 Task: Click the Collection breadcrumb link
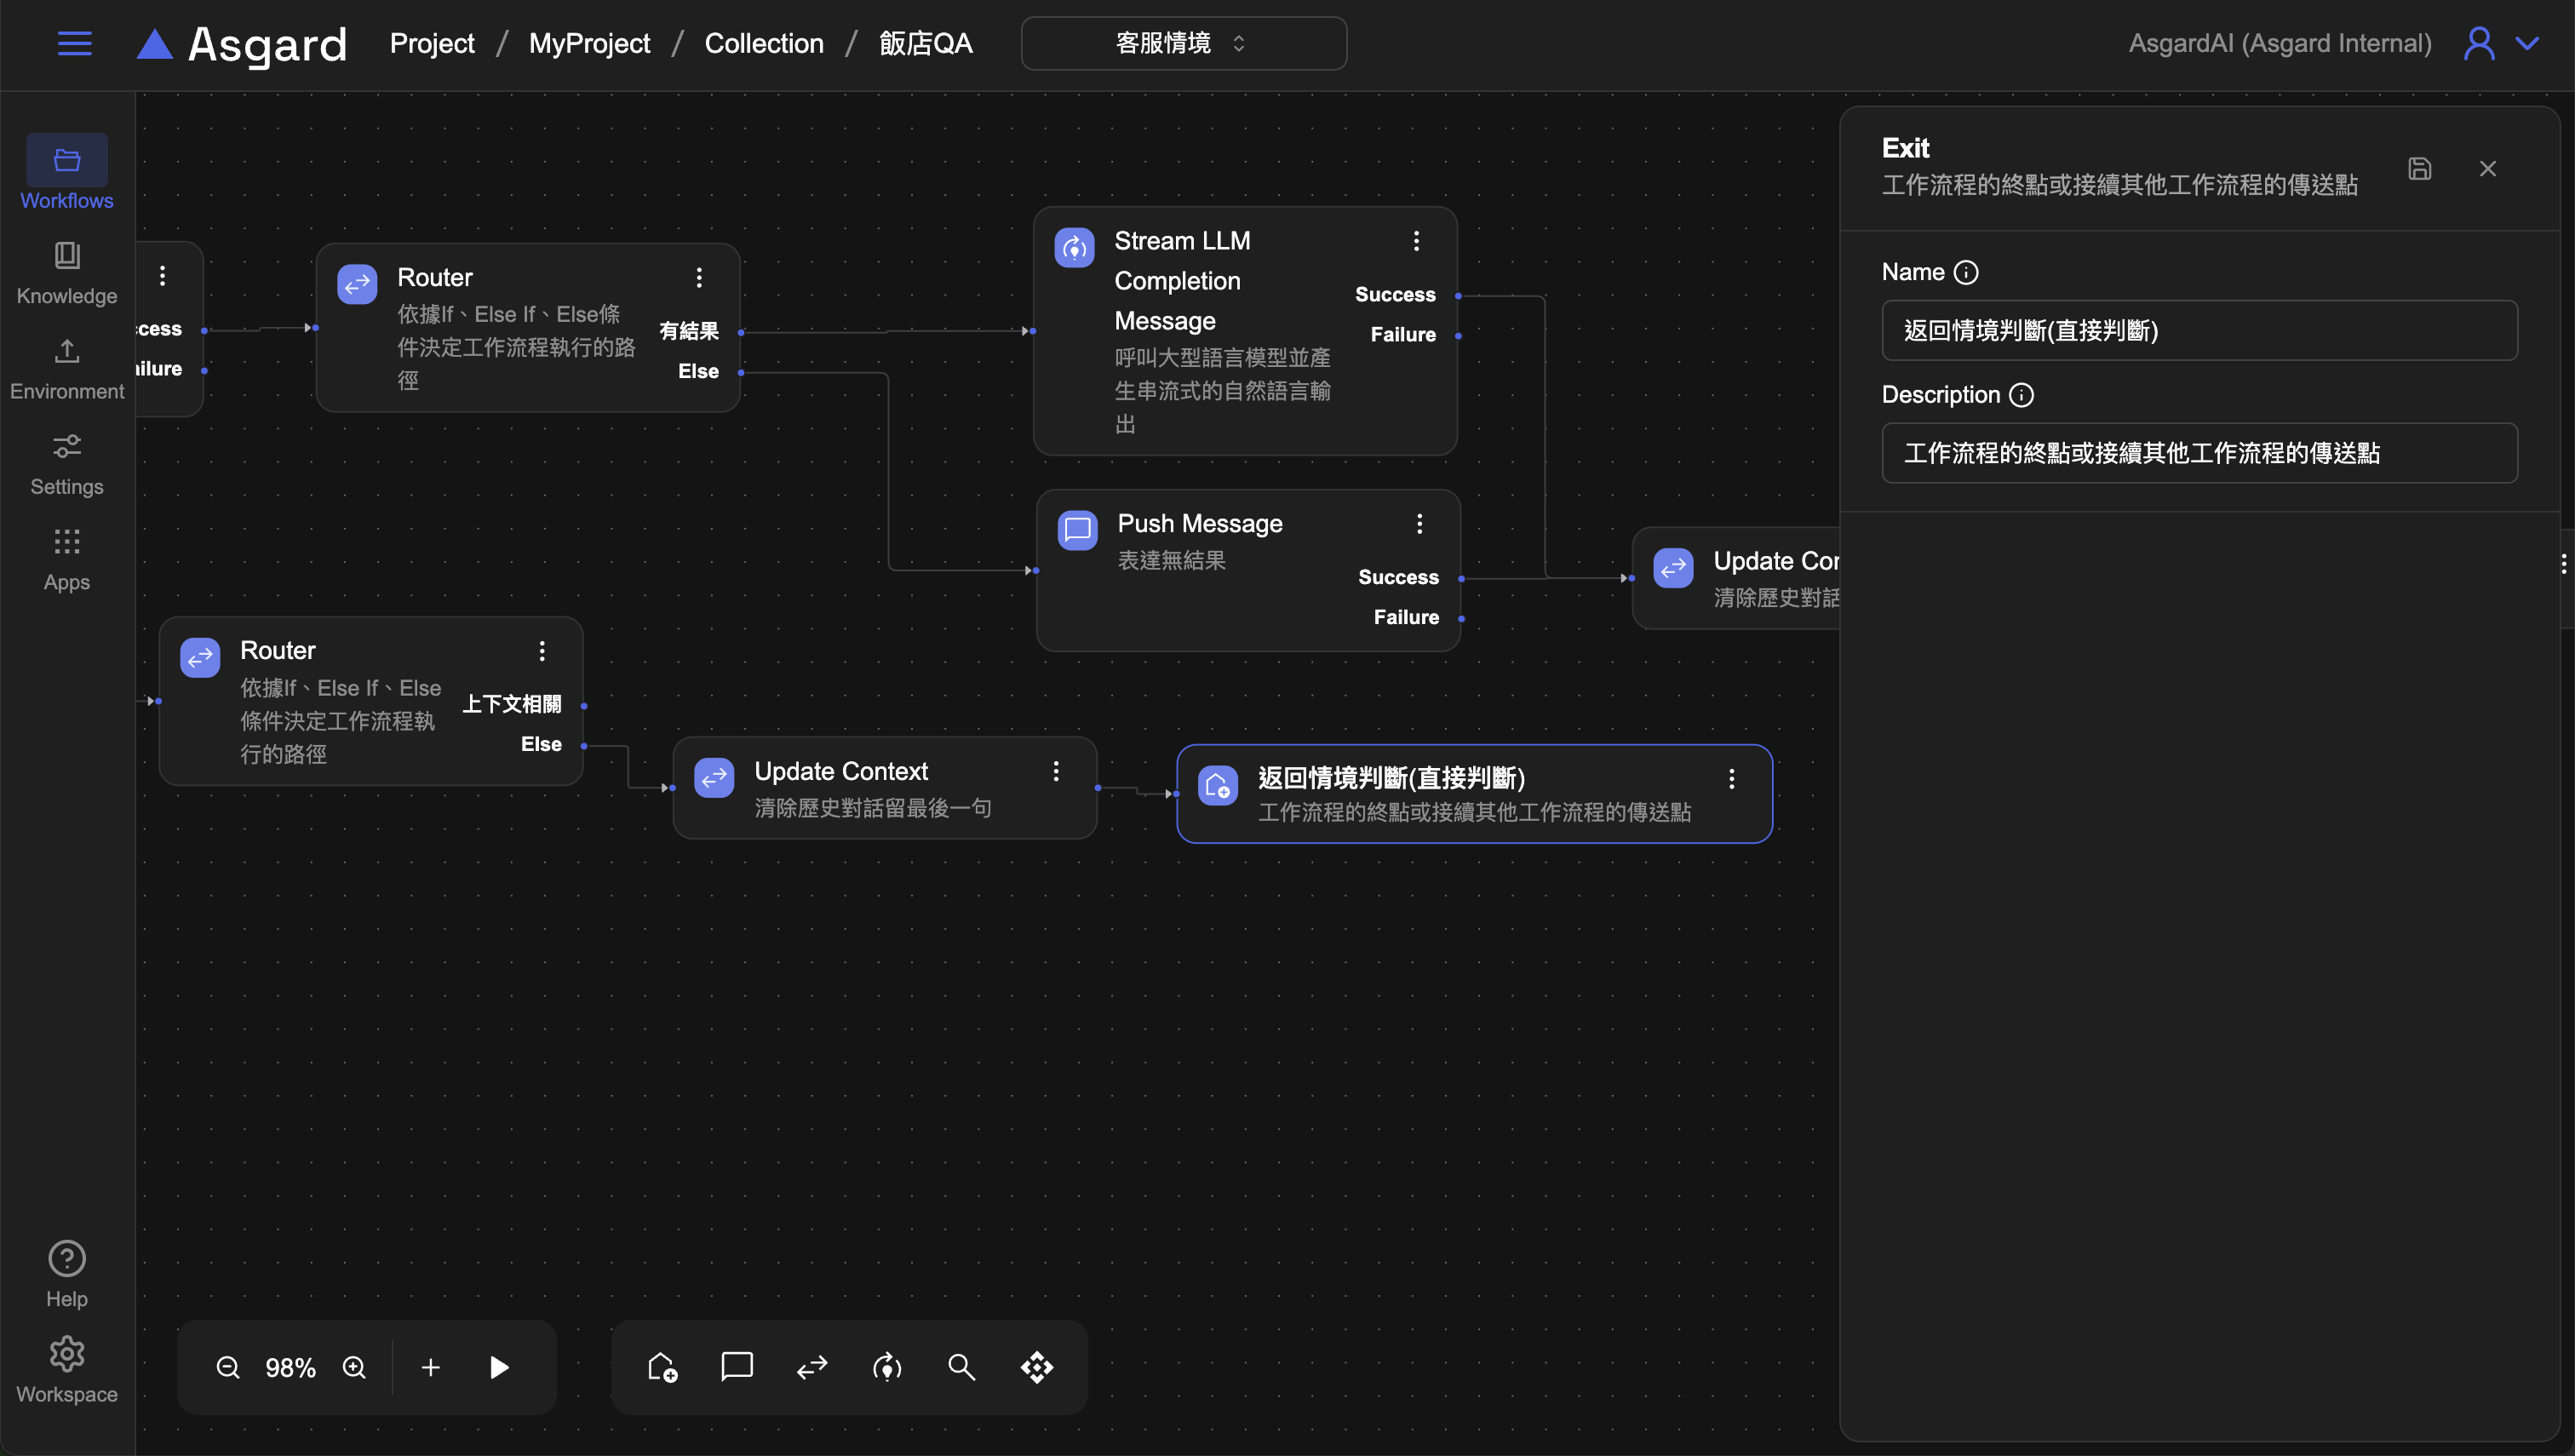pos(764,43)
